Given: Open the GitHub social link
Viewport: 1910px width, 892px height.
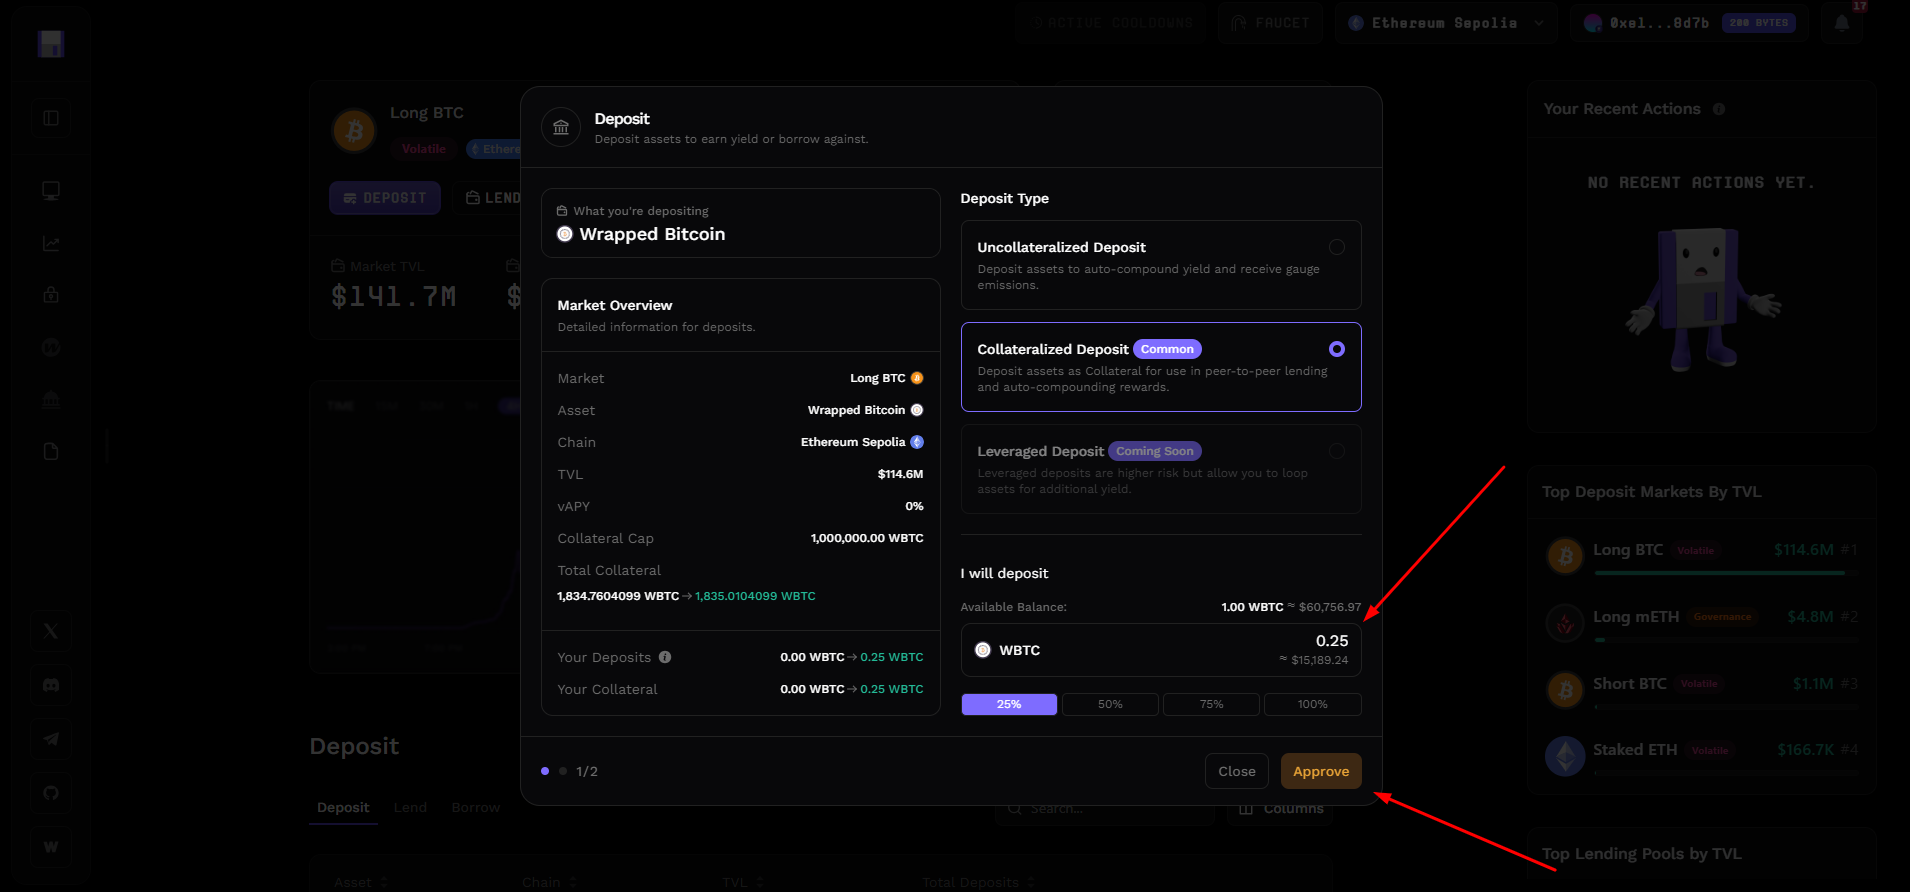Looking at the screenshot, I should [x=51, y=793].
